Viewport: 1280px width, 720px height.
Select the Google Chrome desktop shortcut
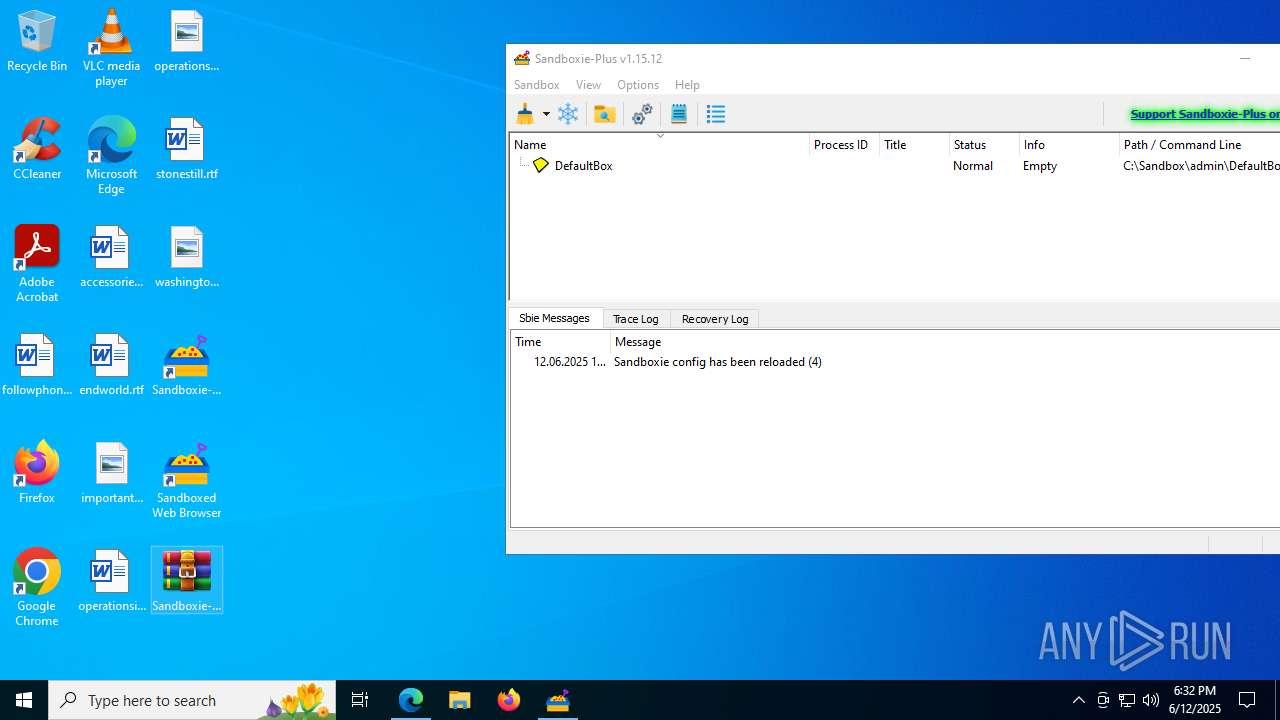(x=37, y=588)
